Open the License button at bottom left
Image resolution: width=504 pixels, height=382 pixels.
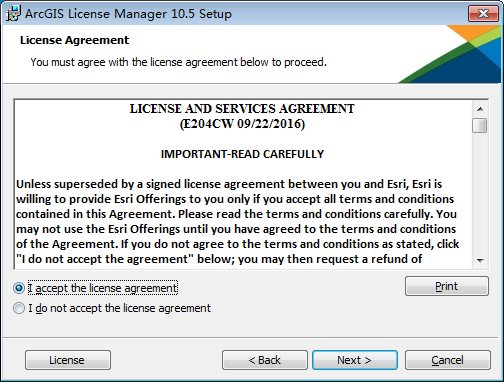pos(68,360)
